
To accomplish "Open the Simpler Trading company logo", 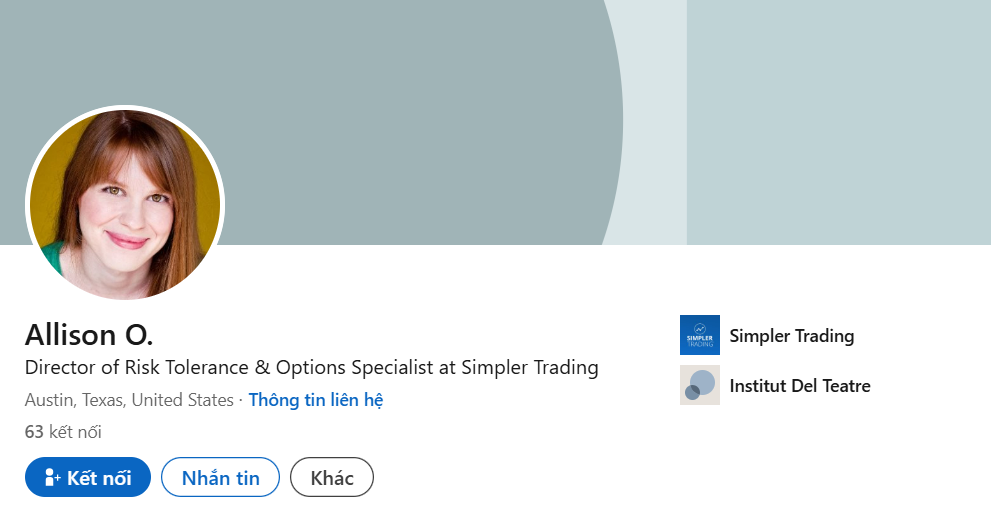I will tap(700, 335).
